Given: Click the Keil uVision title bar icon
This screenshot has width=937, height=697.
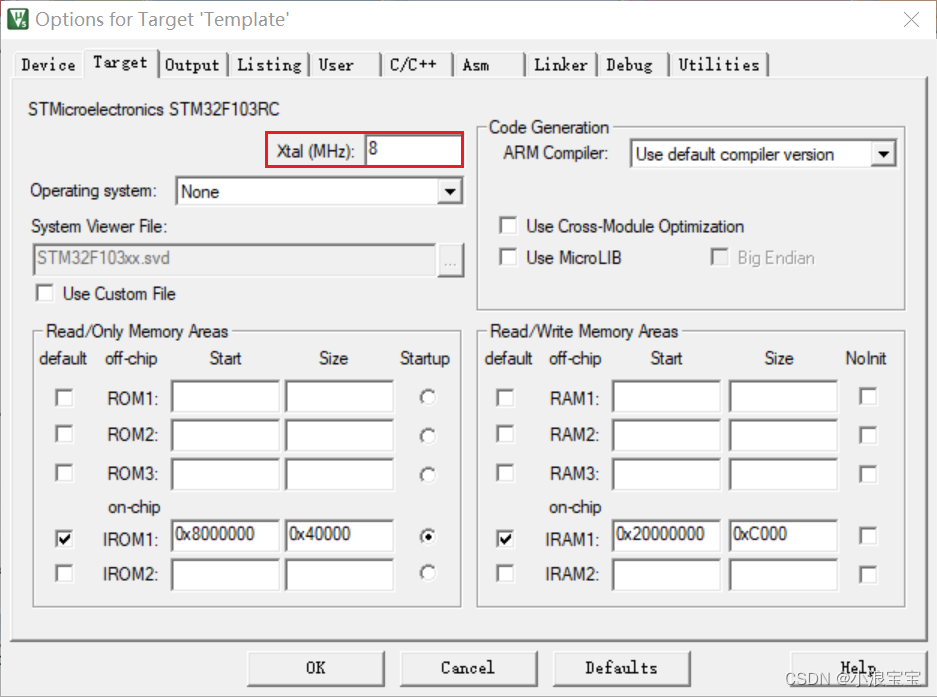Looking at the screenshot, I should 17,19.
